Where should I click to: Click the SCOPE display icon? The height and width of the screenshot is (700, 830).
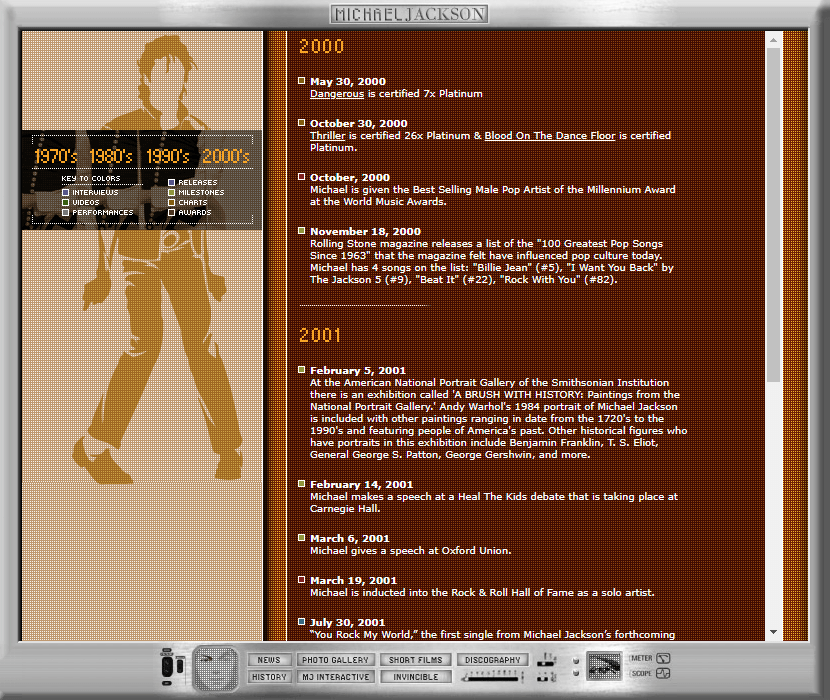663,674
